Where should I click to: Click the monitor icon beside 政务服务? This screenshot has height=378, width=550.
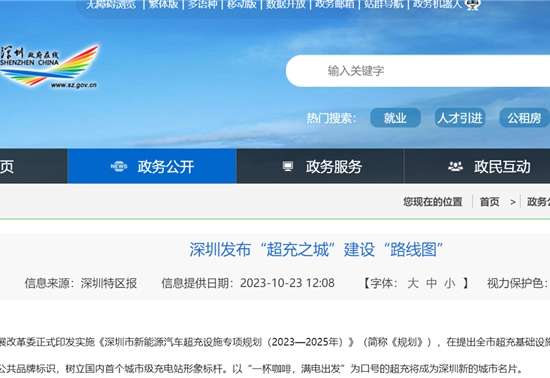click(x=288, y=166)
